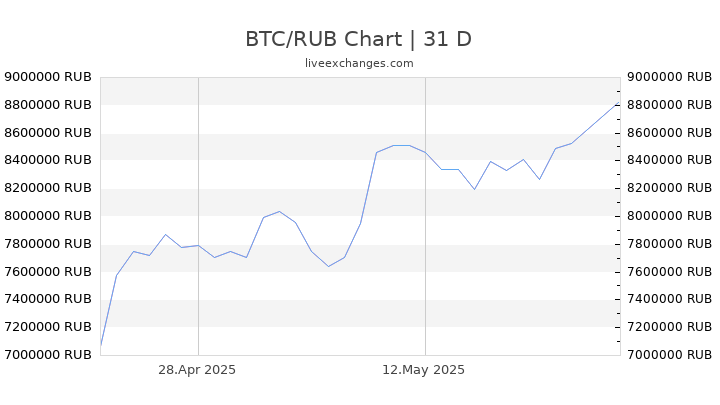Click the 7400000 RUB label on right axis
The image size is (720, 405).
[x=669, y=299]
